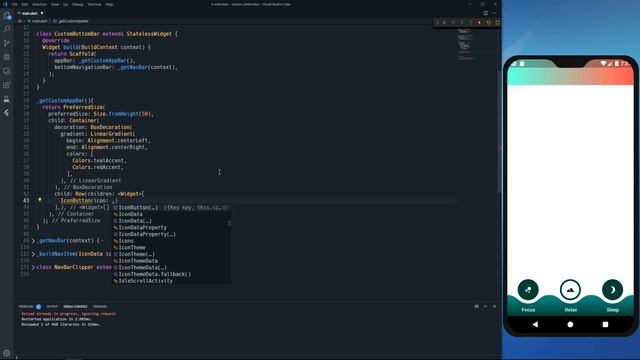Open the File menu
Screen dimensions: 640x360
tap(15, 4)
